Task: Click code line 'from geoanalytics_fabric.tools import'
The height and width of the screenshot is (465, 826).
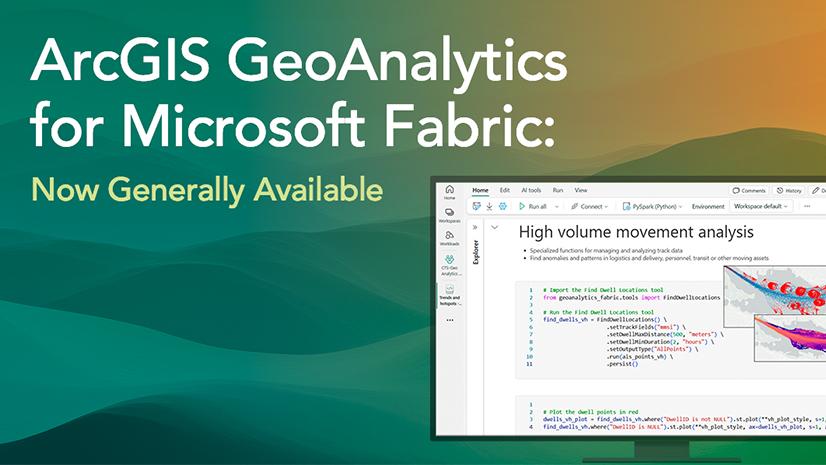Action: click(x=631, y=298)
